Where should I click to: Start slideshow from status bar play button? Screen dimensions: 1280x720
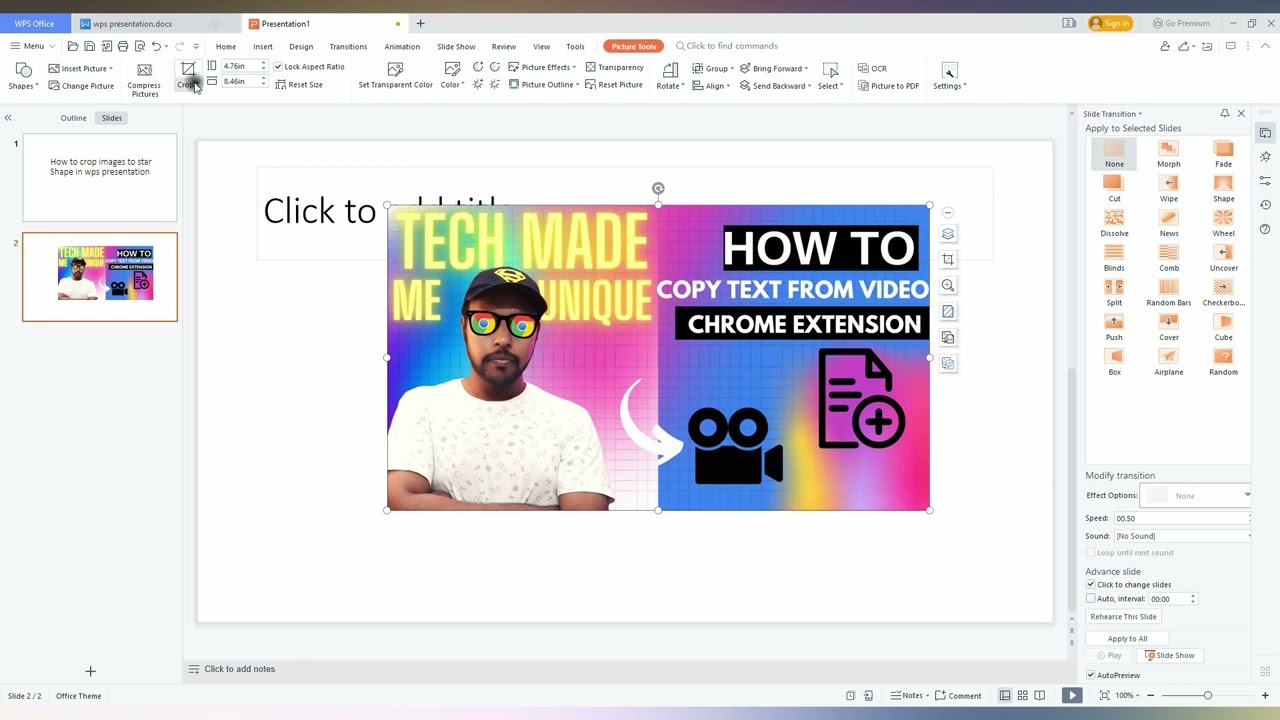coord(1071,696)
